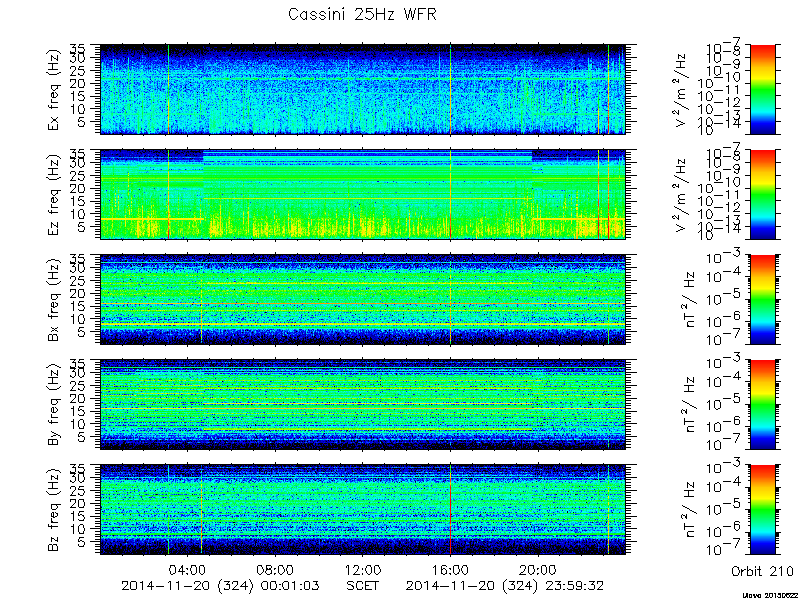
Task: Click the 04:00 time axis label
Action: pos(188,570)
